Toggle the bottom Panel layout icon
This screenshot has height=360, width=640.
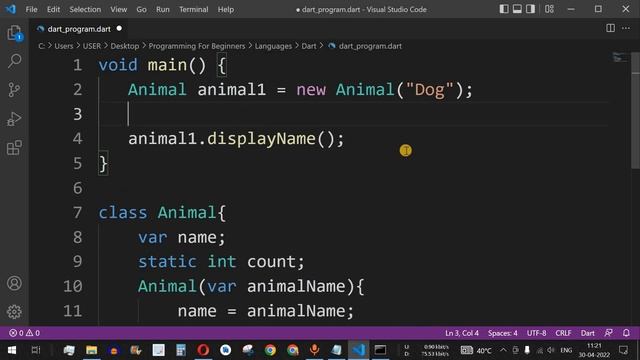pos(517,9)
